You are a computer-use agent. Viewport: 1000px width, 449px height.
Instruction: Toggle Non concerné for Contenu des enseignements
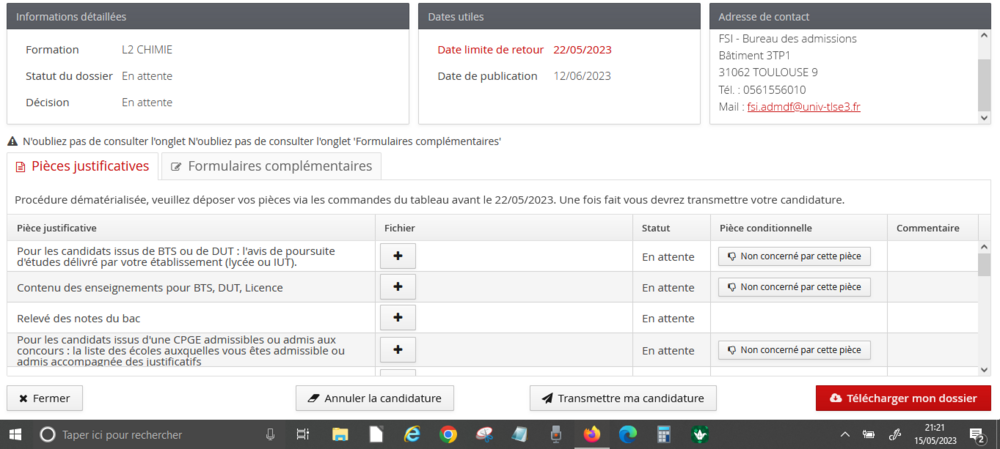794,287
